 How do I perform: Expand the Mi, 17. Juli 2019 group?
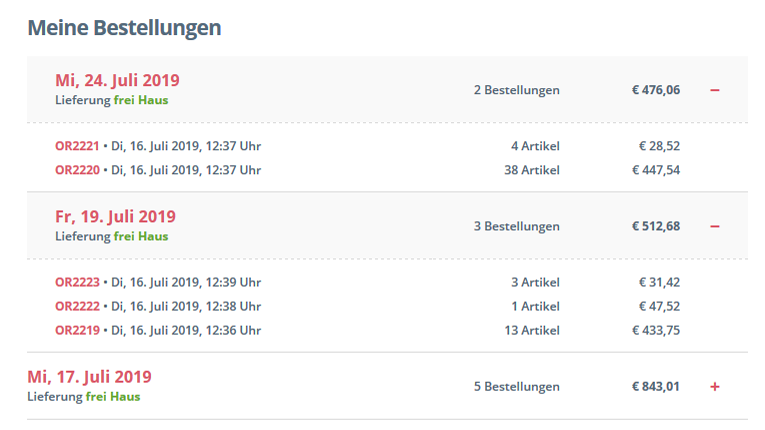(715, 387)
